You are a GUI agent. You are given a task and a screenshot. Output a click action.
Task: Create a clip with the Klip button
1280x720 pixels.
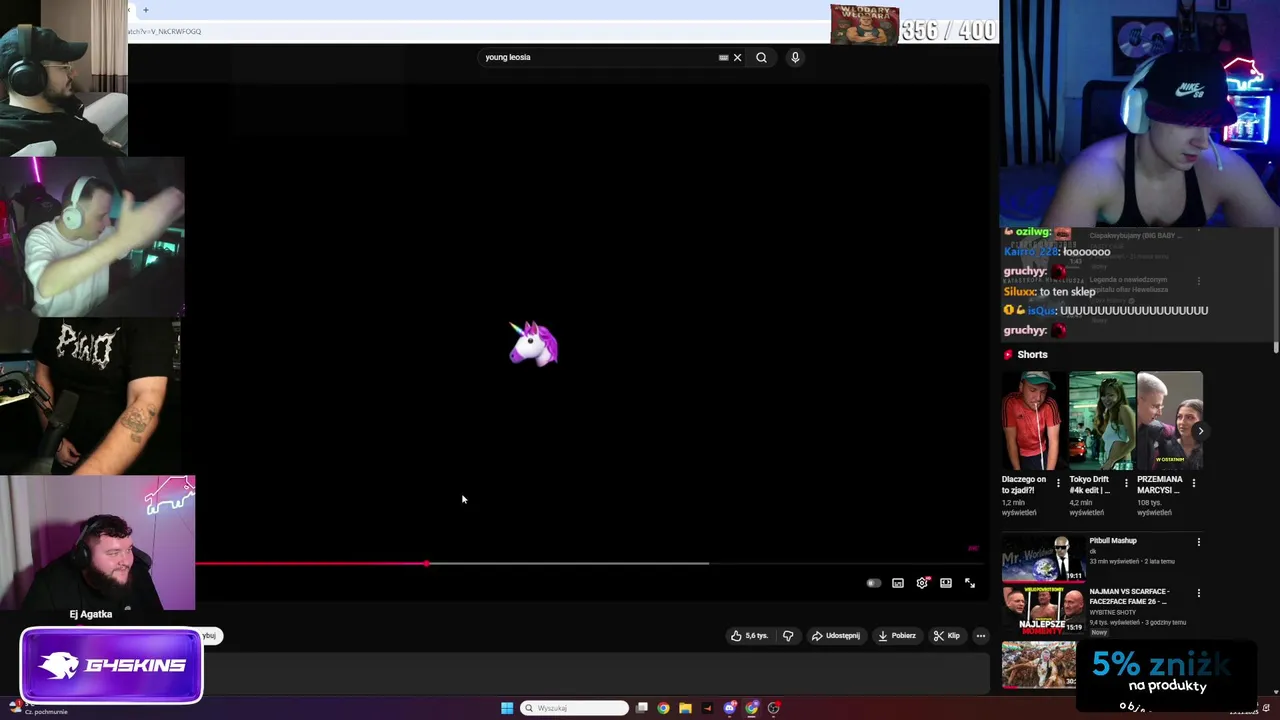tap(947, 636)
